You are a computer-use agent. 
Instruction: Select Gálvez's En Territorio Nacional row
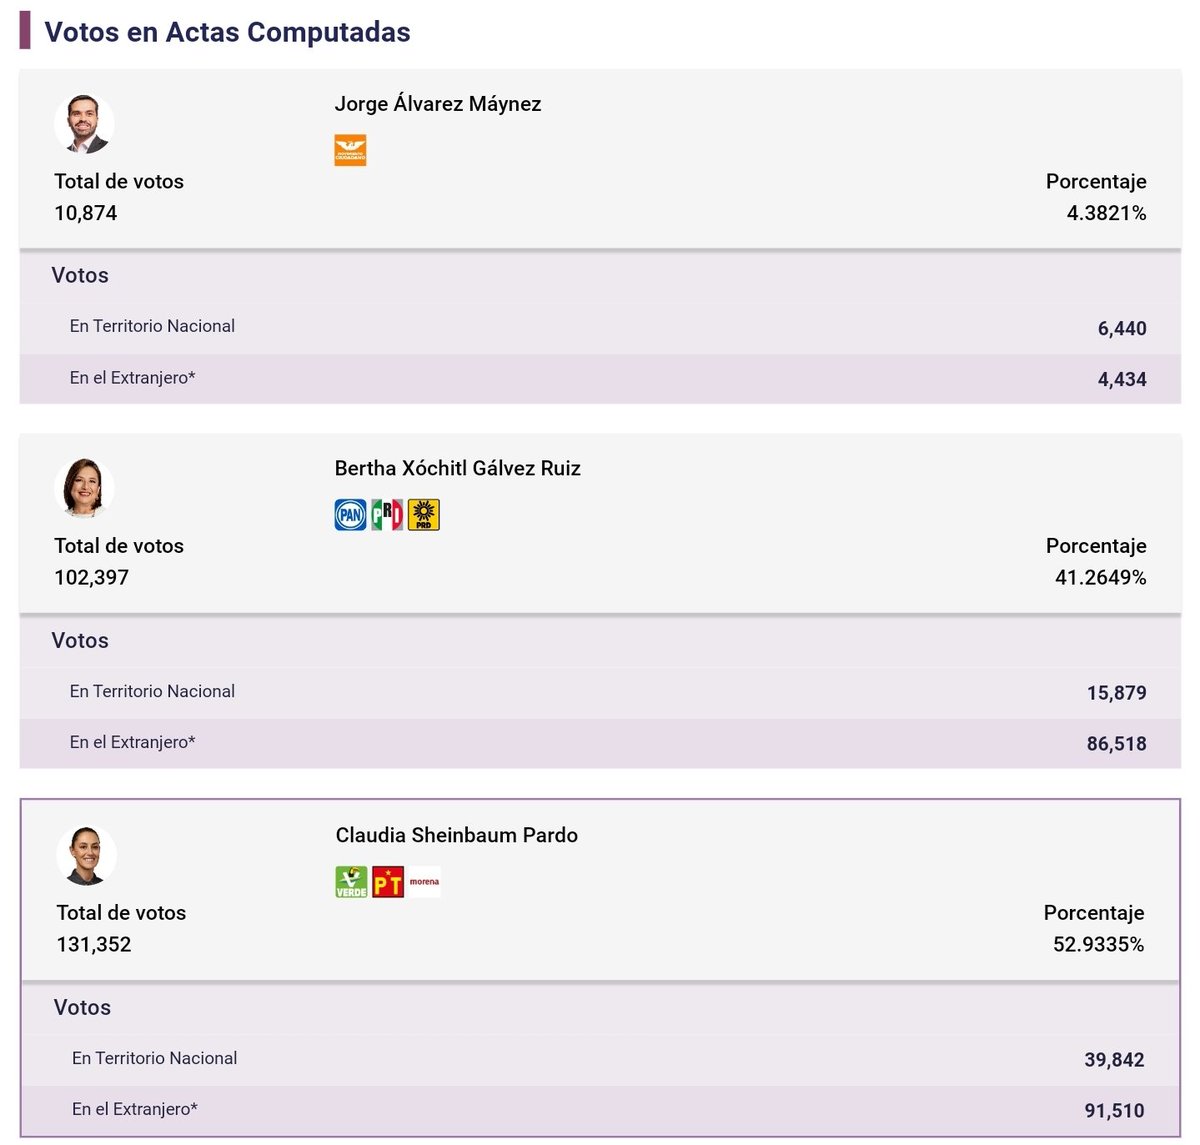[x=600, y=692]
